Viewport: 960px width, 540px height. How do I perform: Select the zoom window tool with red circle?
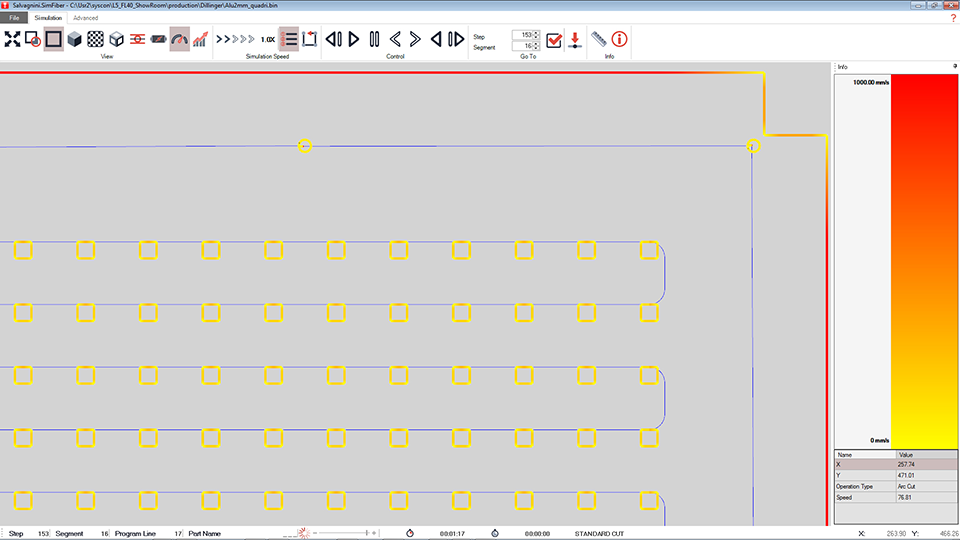click(x=32, y=39)
